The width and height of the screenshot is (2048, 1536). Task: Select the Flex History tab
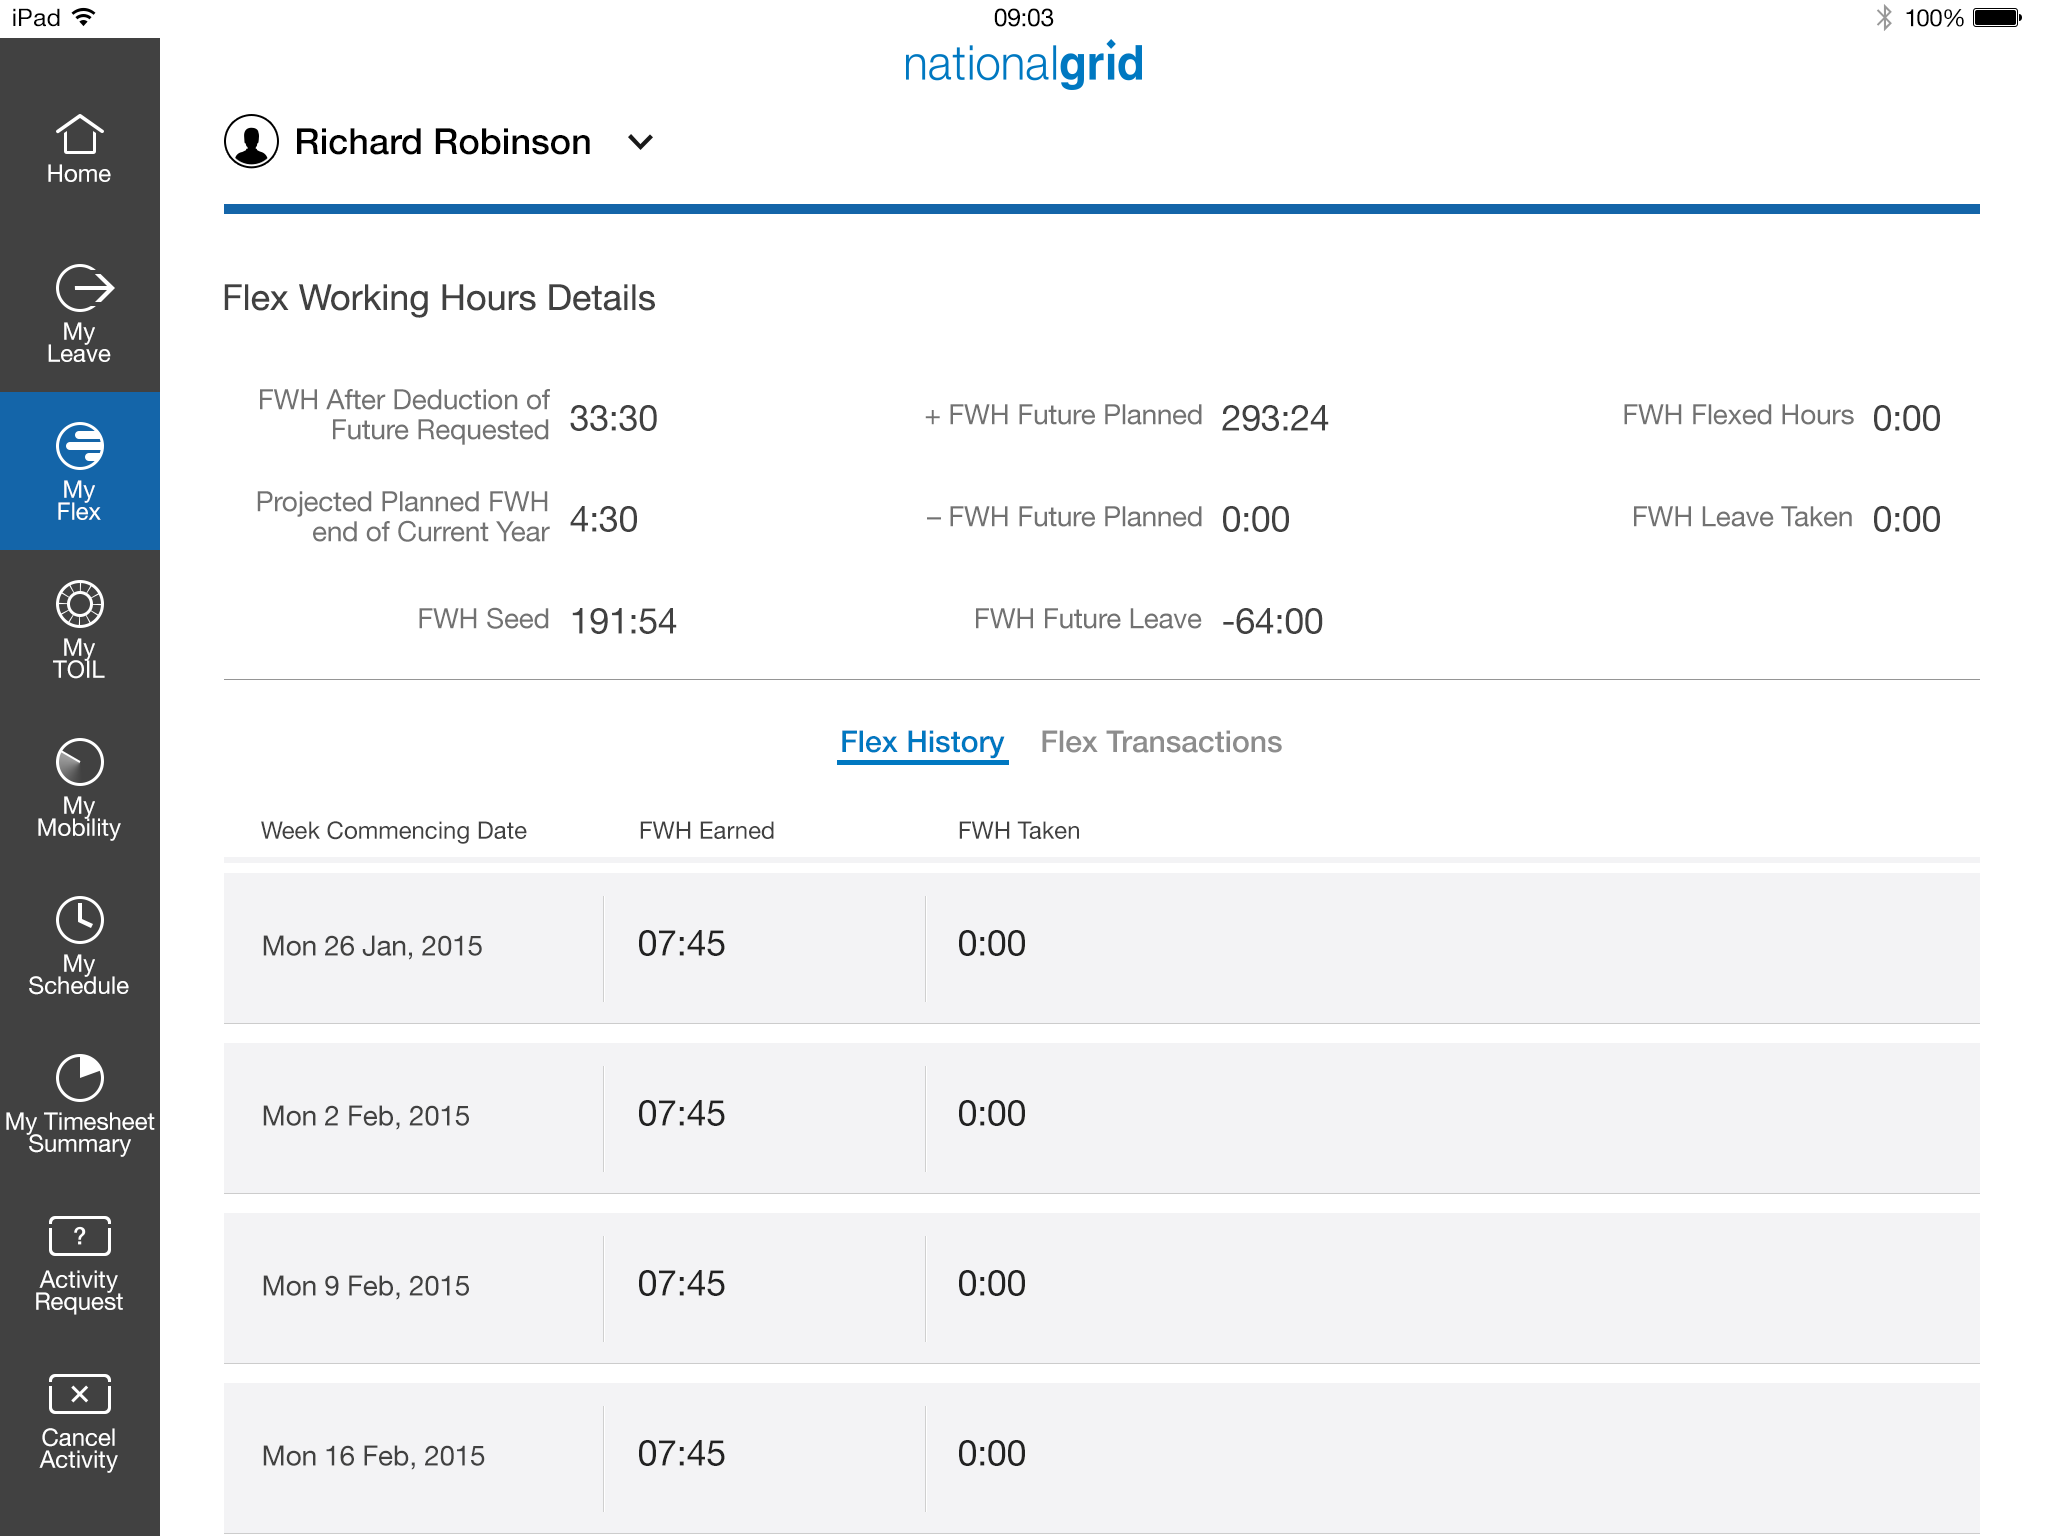pyautogui.click(x=921, y=742)
